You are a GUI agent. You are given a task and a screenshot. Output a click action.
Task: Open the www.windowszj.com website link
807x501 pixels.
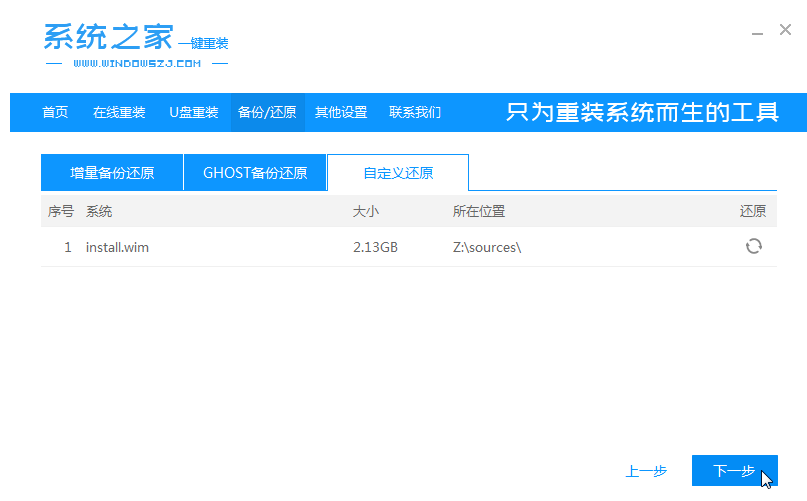(x=137, y=63)
